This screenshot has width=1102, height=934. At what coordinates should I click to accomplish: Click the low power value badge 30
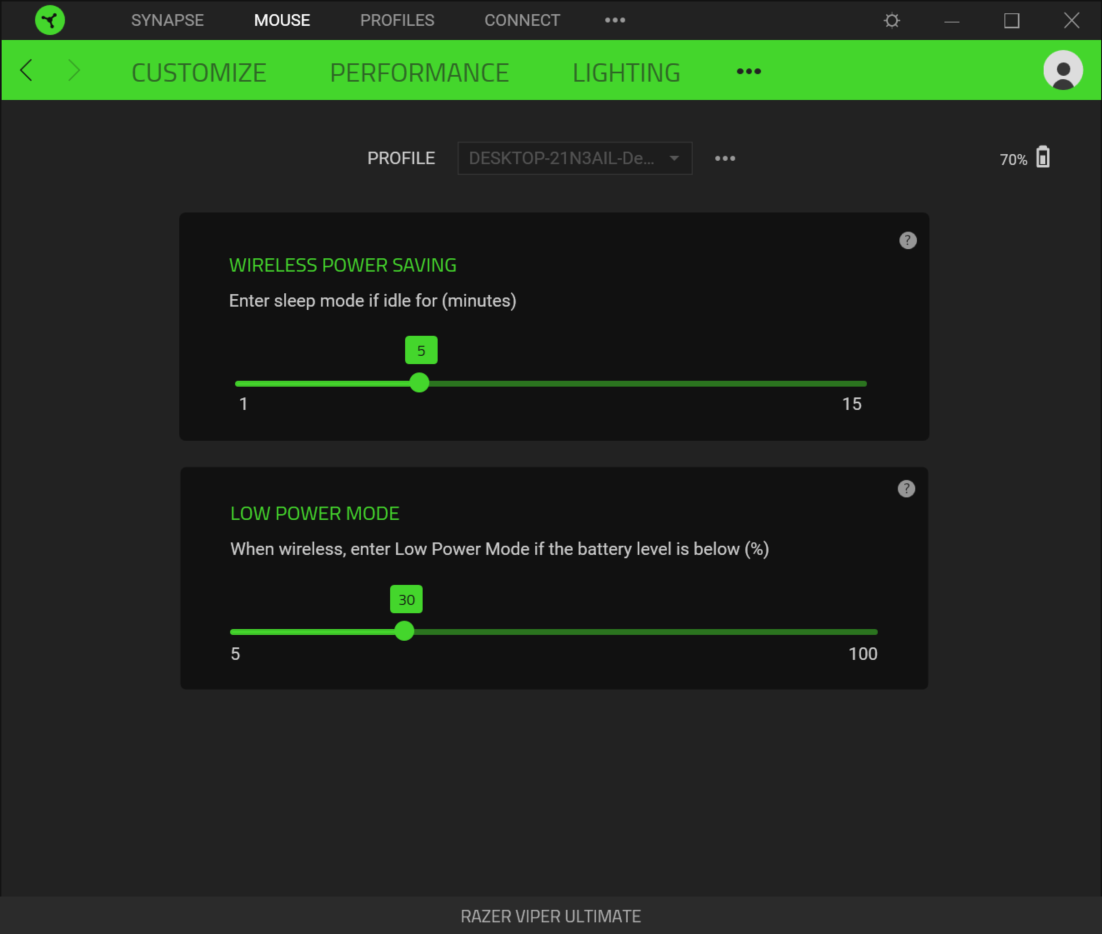click(406, 599)
